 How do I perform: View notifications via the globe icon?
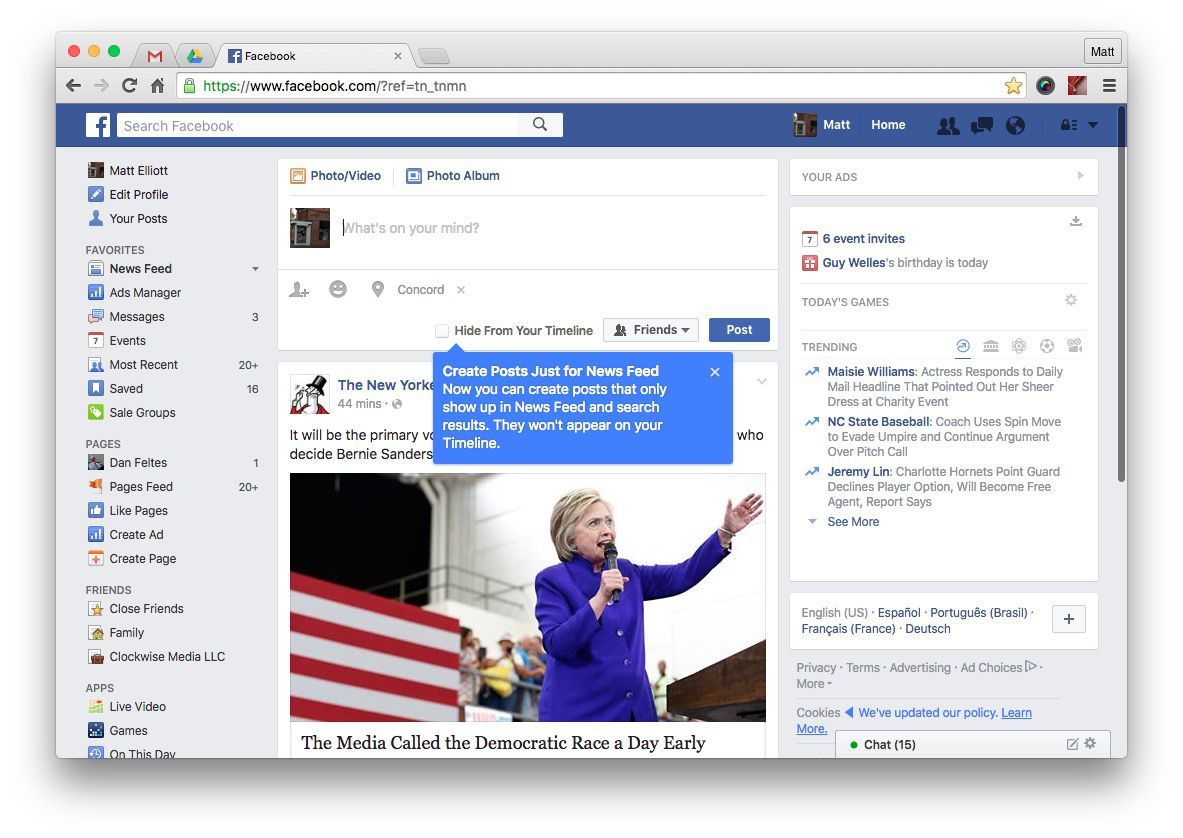pos(1014,125)
